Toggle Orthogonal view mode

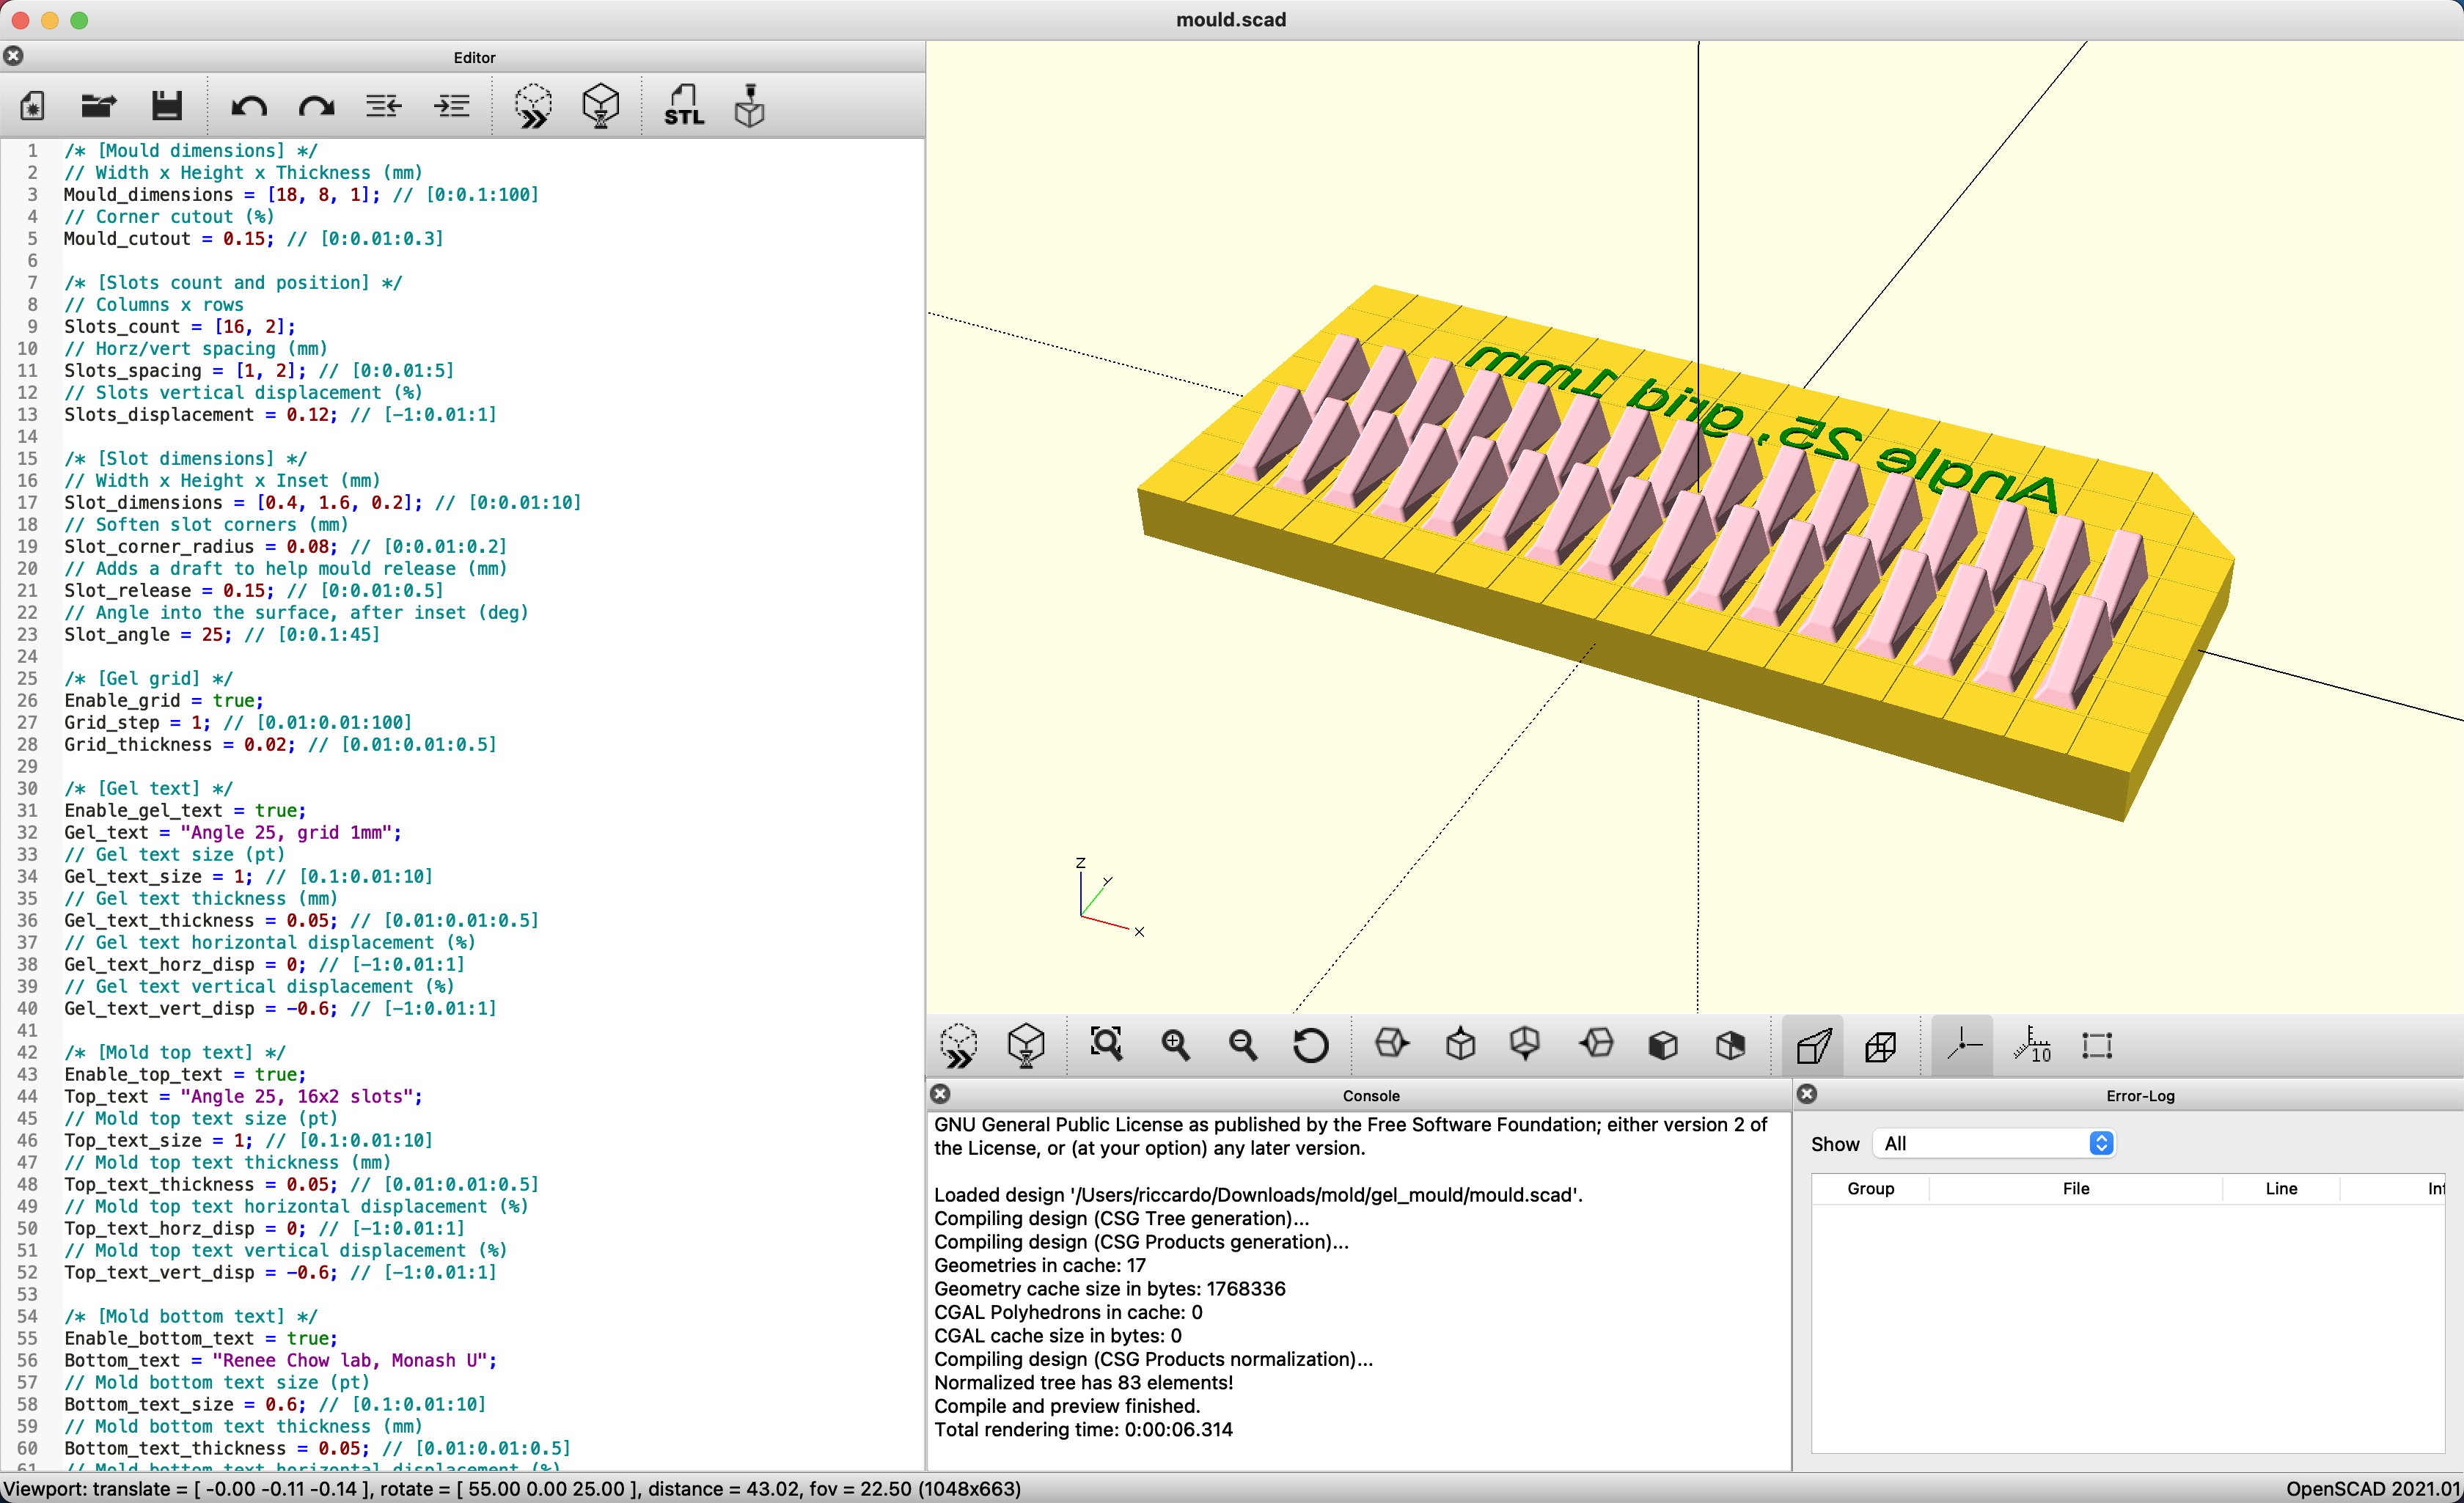pos(1880,1045)
